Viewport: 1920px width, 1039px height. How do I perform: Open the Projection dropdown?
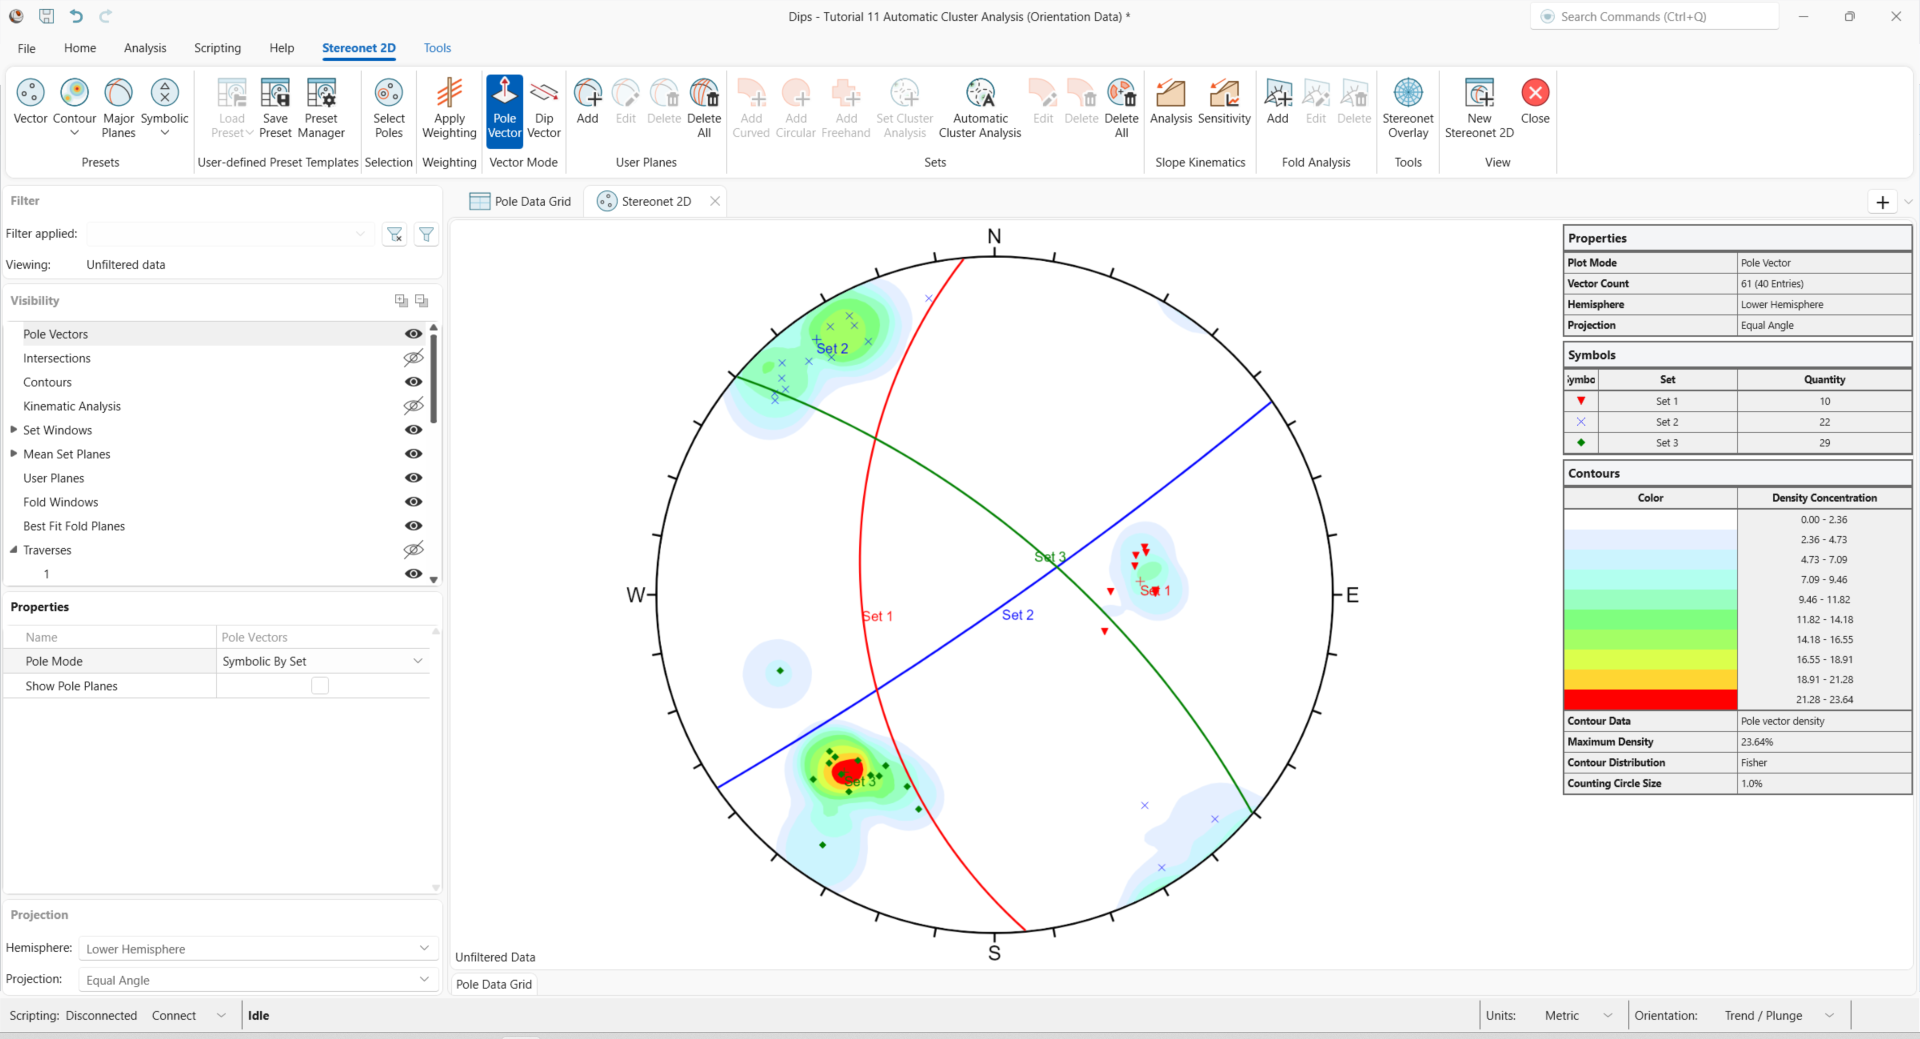pyautogui.click(x=258, y=980)
